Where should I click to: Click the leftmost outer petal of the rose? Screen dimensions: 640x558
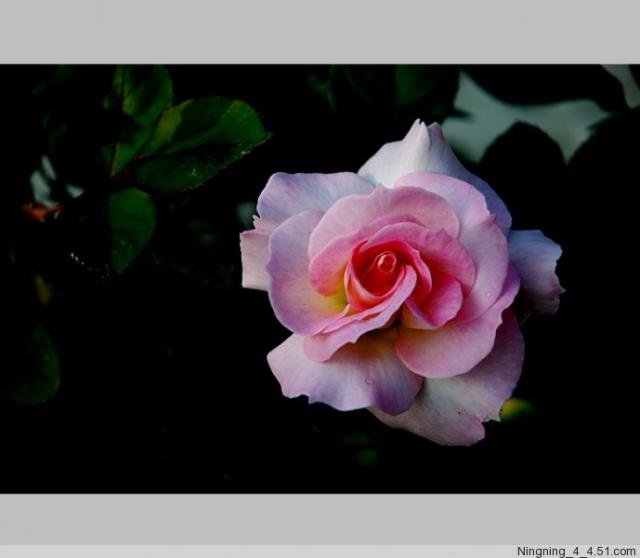255,257
